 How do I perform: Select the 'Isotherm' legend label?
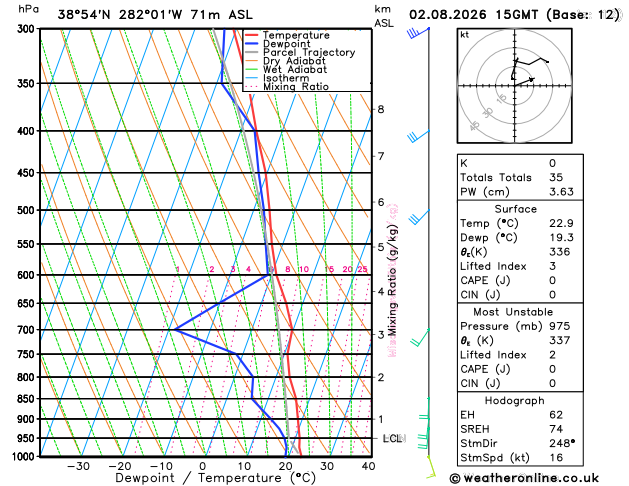286,78
